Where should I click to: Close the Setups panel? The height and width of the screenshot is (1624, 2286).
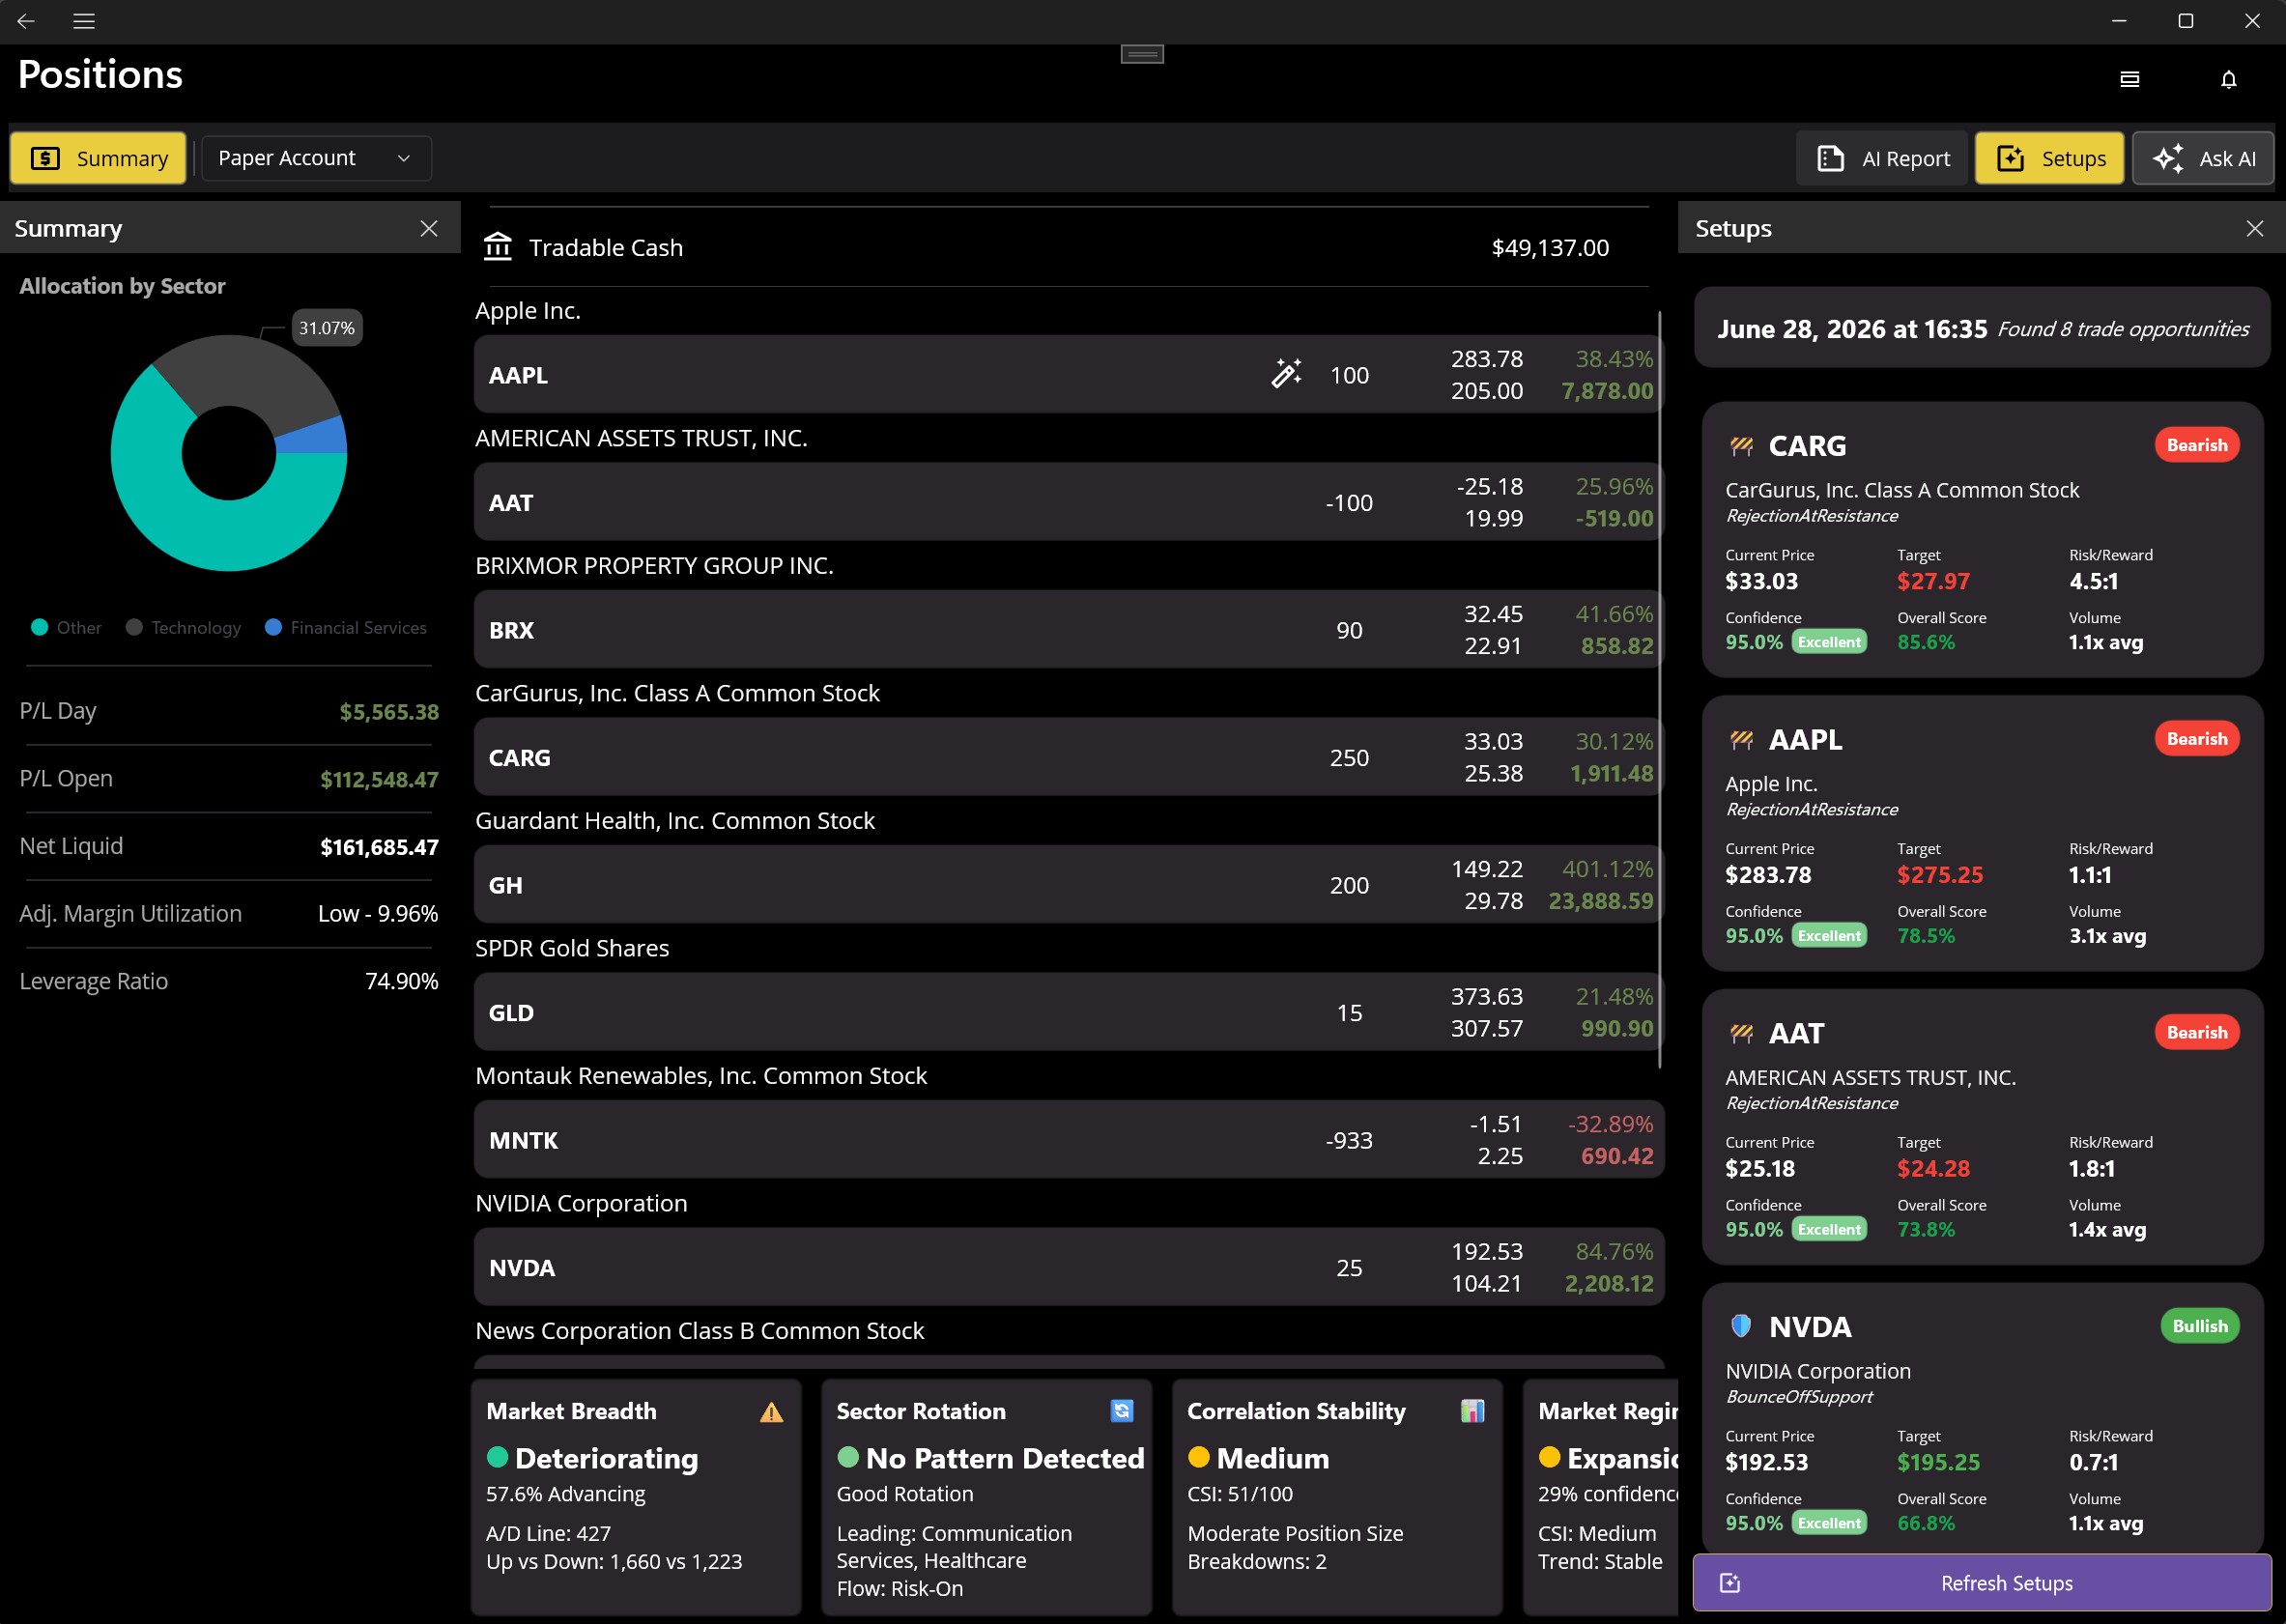tap(2255, 229)
